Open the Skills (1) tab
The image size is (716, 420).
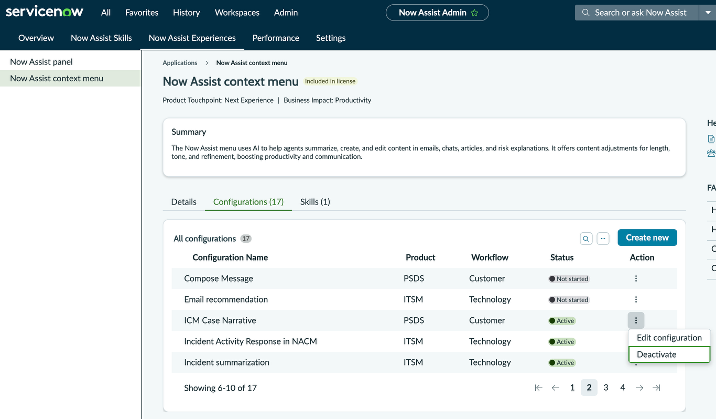(315, 202)
